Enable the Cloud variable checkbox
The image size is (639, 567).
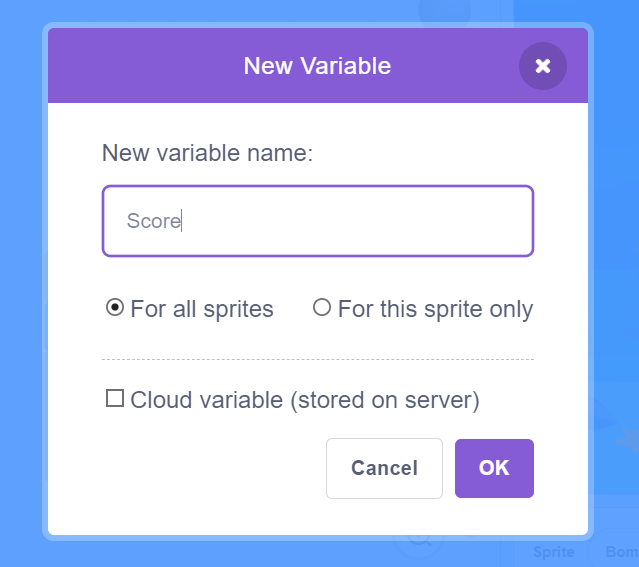tap(115, 398)
